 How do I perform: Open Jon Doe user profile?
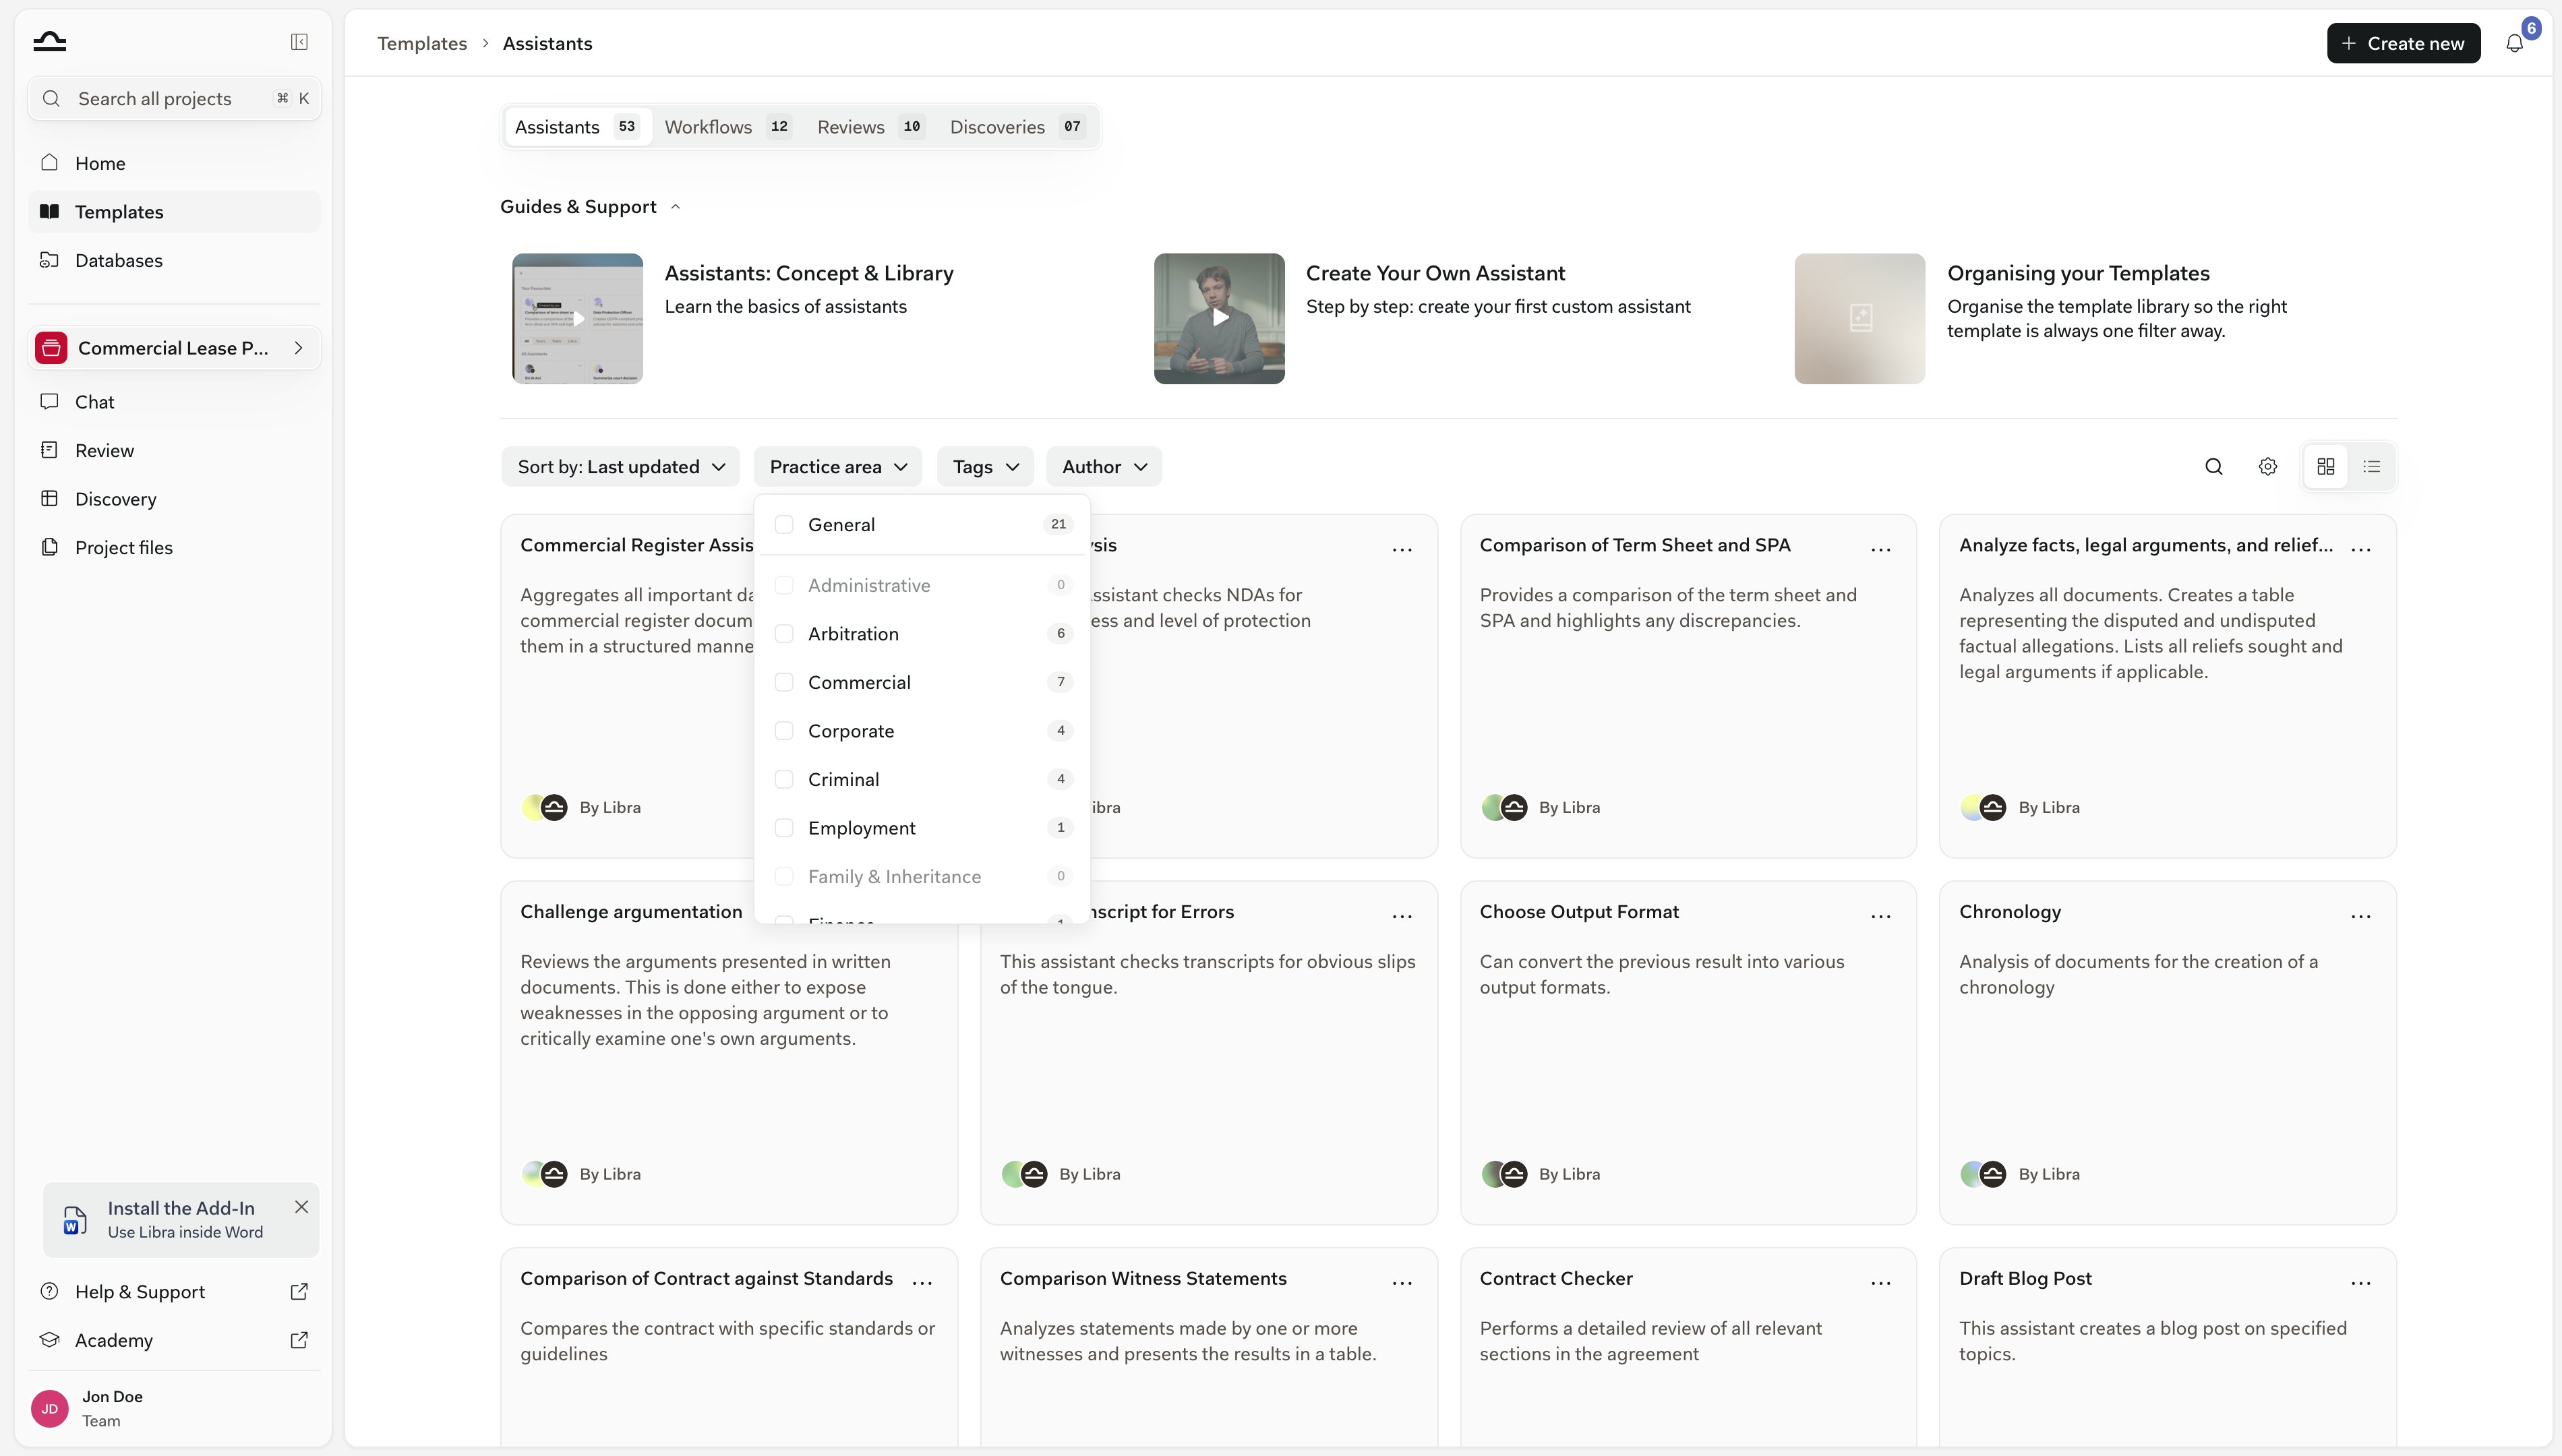pyautogui.click(x=174, y=1408)
